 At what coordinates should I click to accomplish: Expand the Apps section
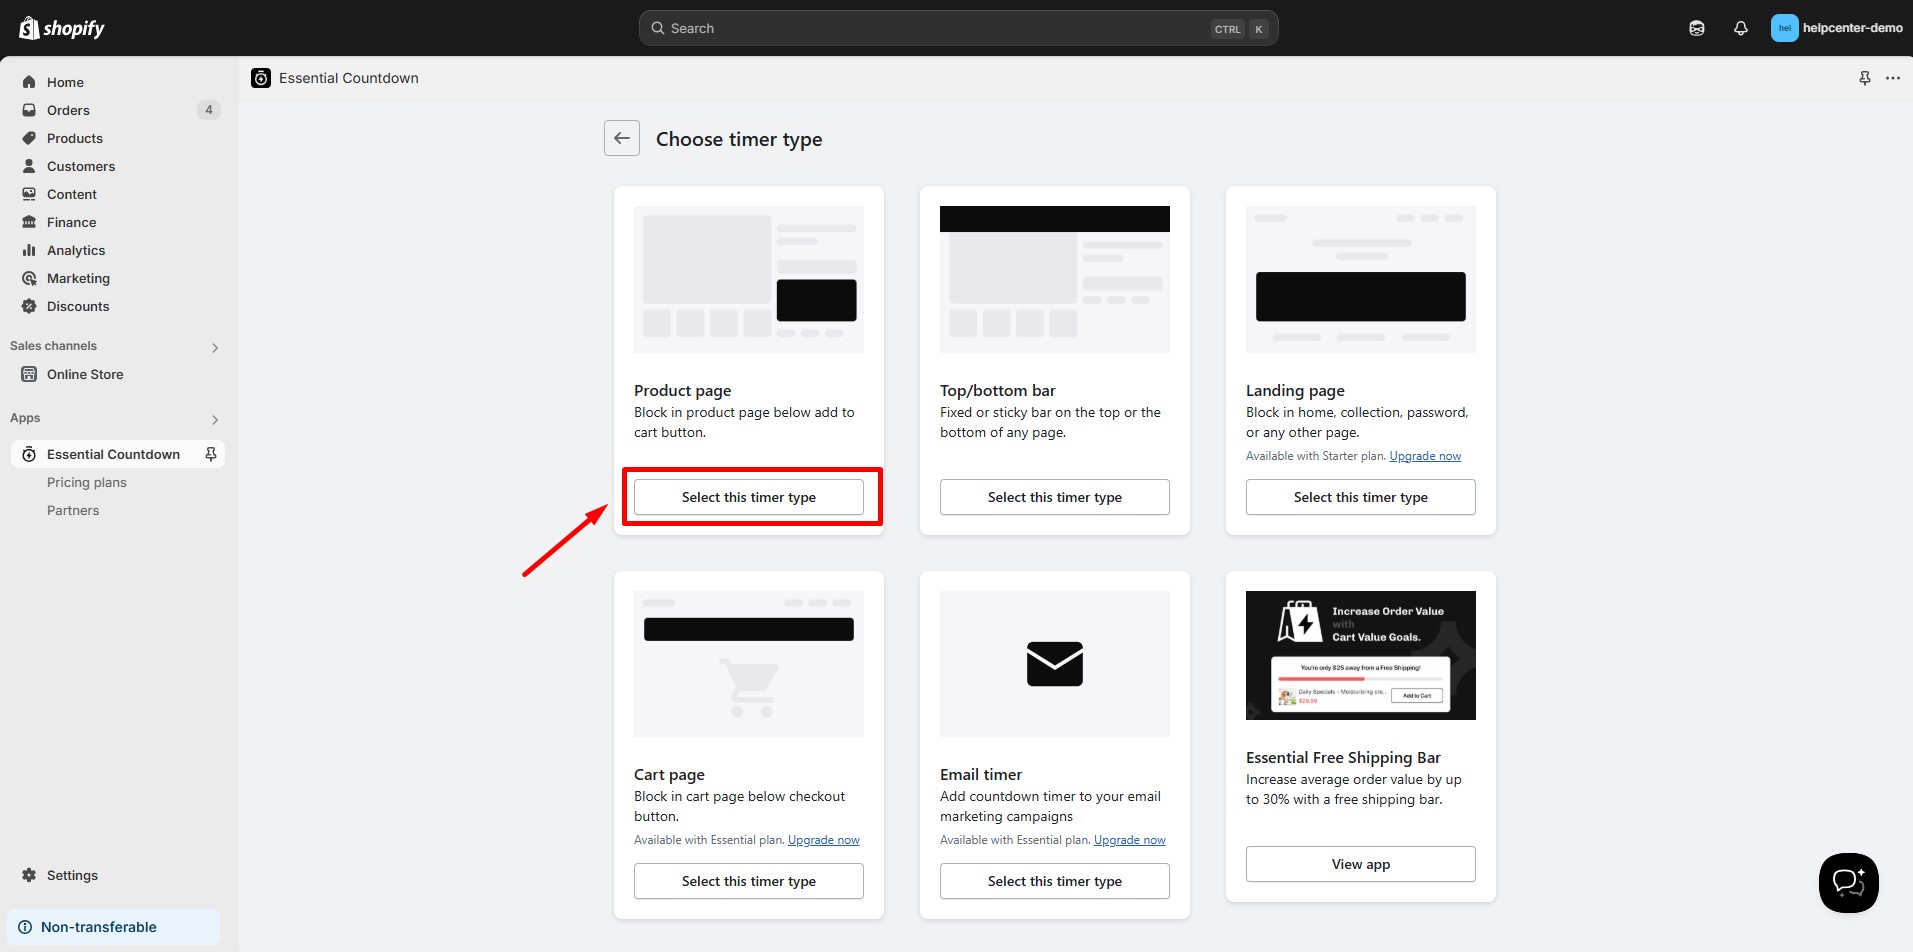(x=214, y=419)
